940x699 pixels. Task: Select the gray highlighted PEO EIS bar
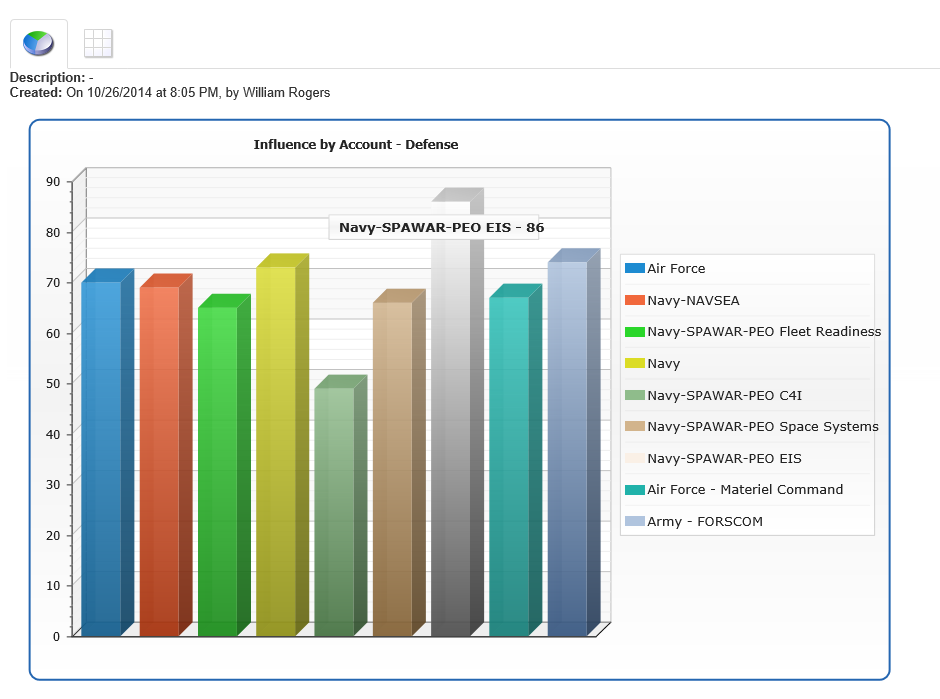click(450, 430)
